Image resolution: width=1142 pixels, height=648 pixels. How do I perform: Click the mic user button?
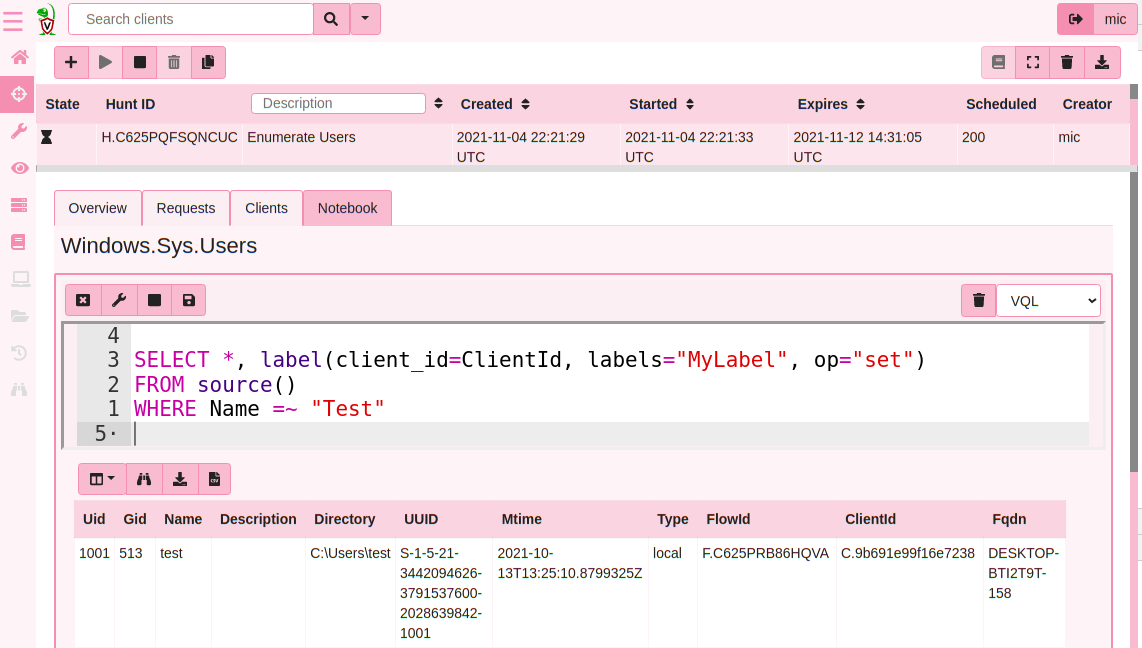point(1115,19)
